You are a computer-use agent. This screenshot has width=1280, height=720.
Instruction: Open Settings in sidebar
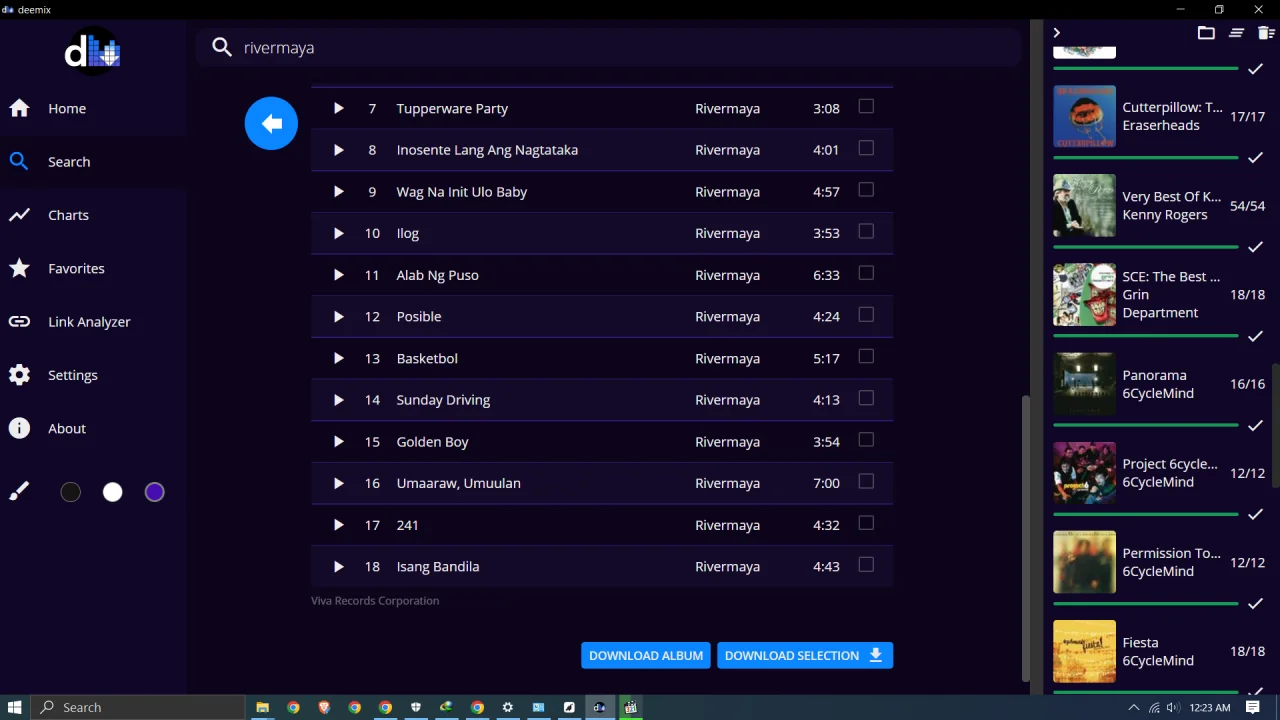(93, 375)
